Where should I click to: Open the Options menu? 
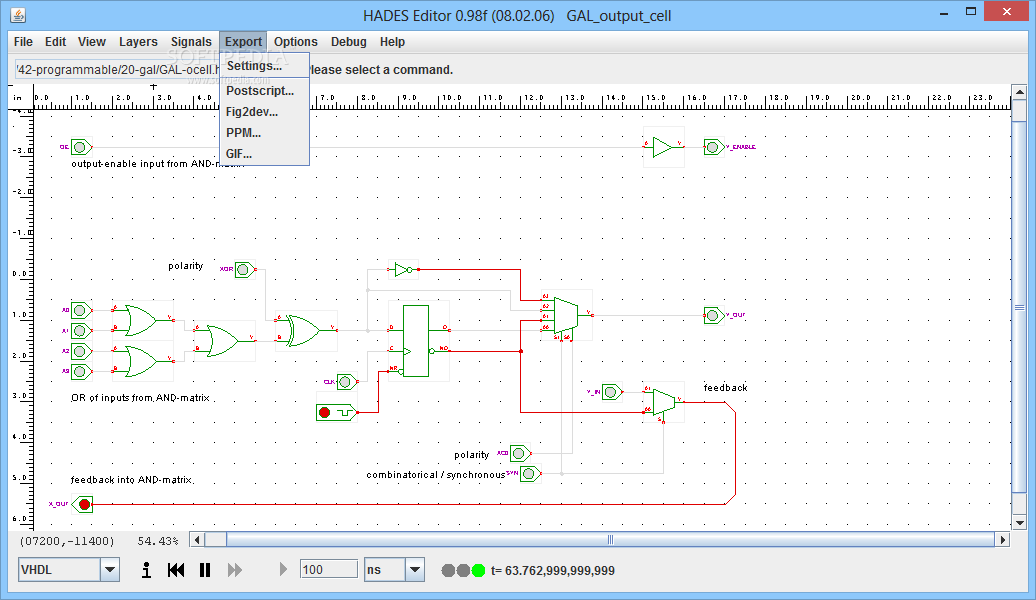pyautogui.click(x=296, y=42)
